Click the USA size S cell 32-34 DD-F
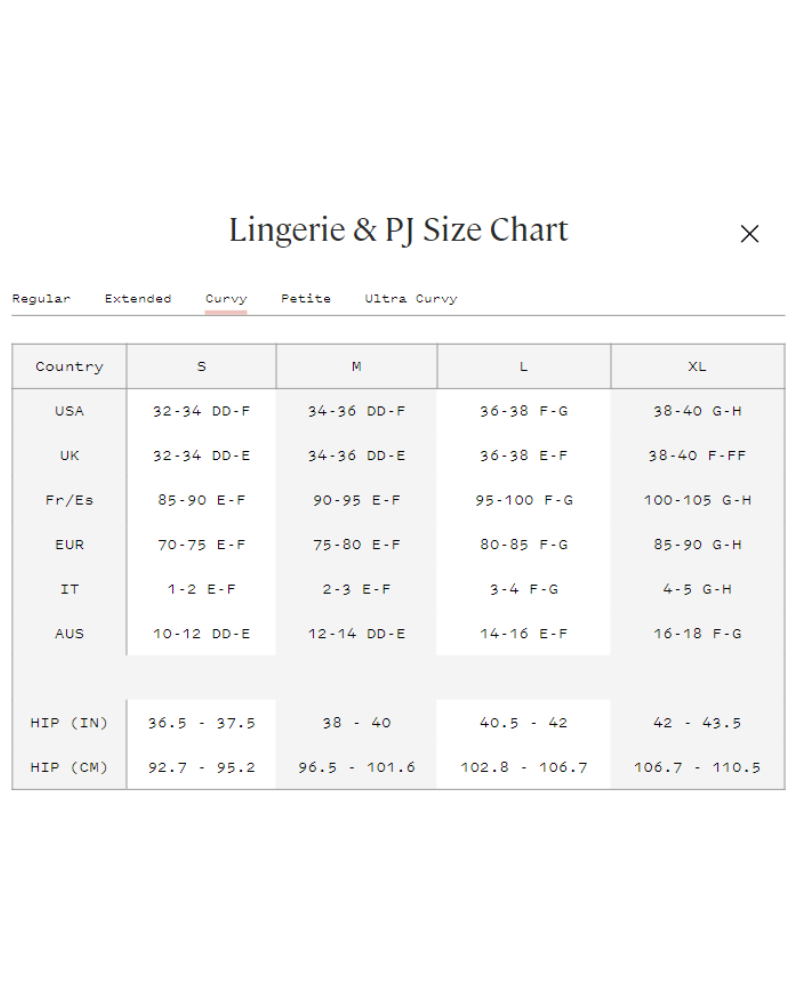 coord(201,411)
